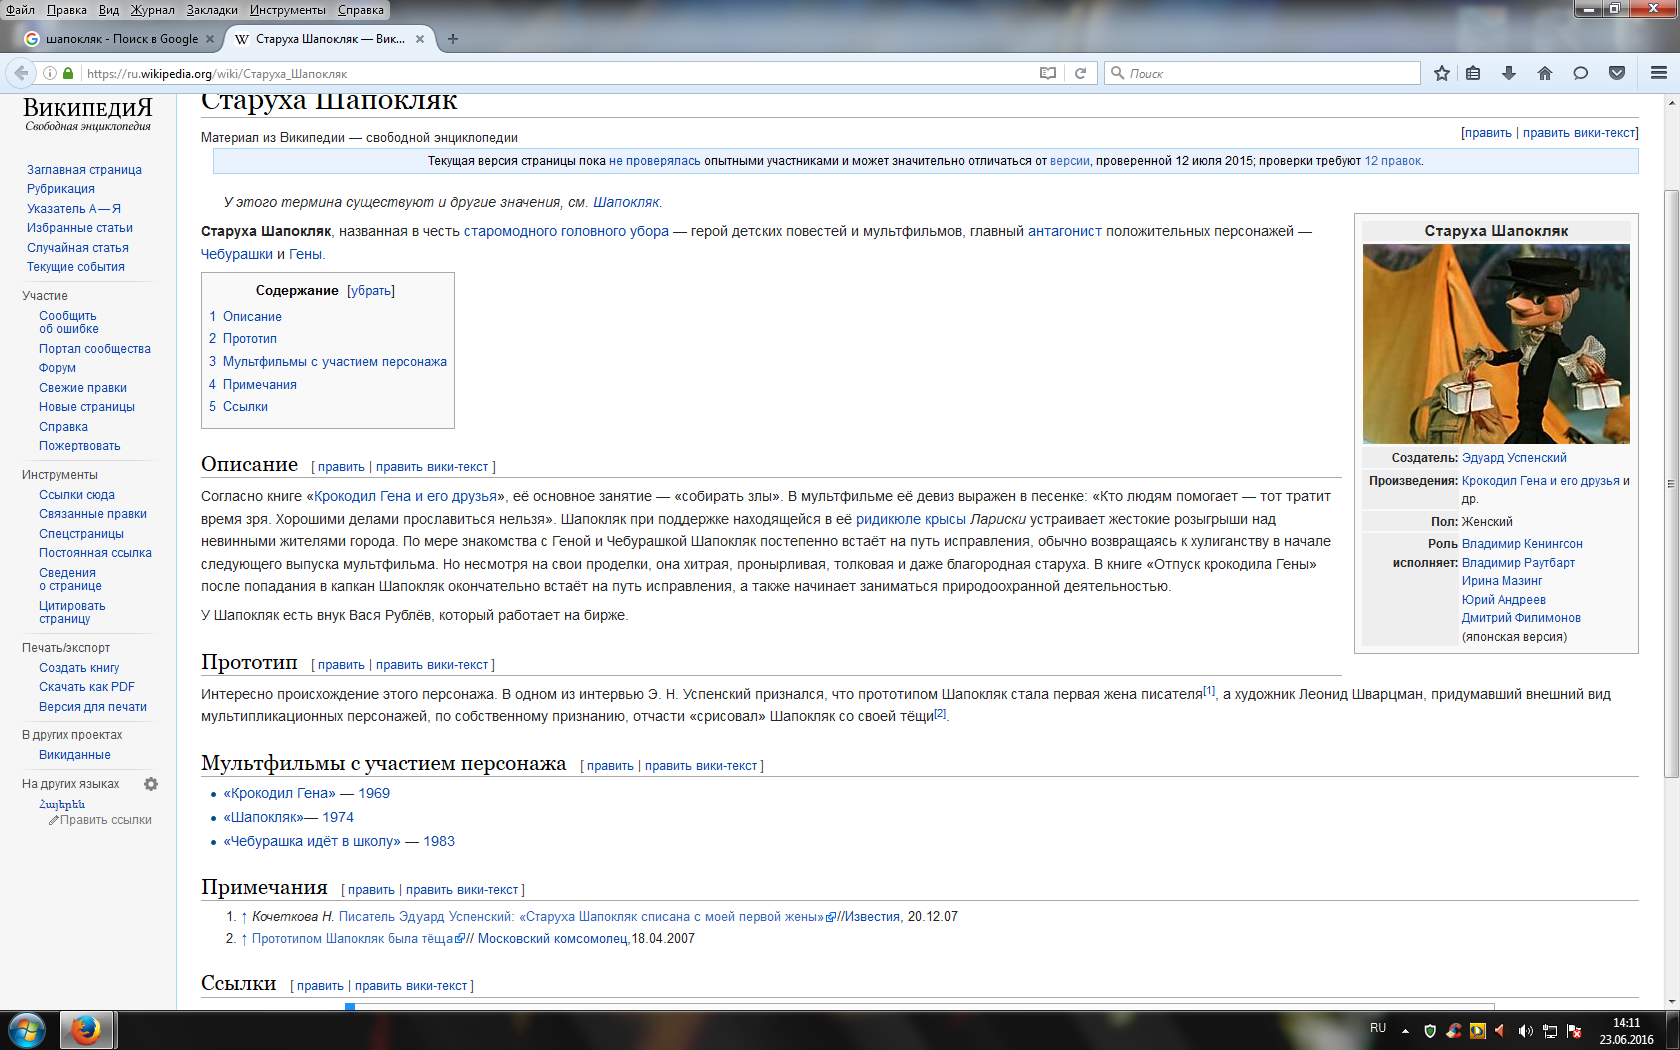Screen dimensions: 1680x1050
Task: Hide contents with the убрать toggle
Action: pos(371,291)
